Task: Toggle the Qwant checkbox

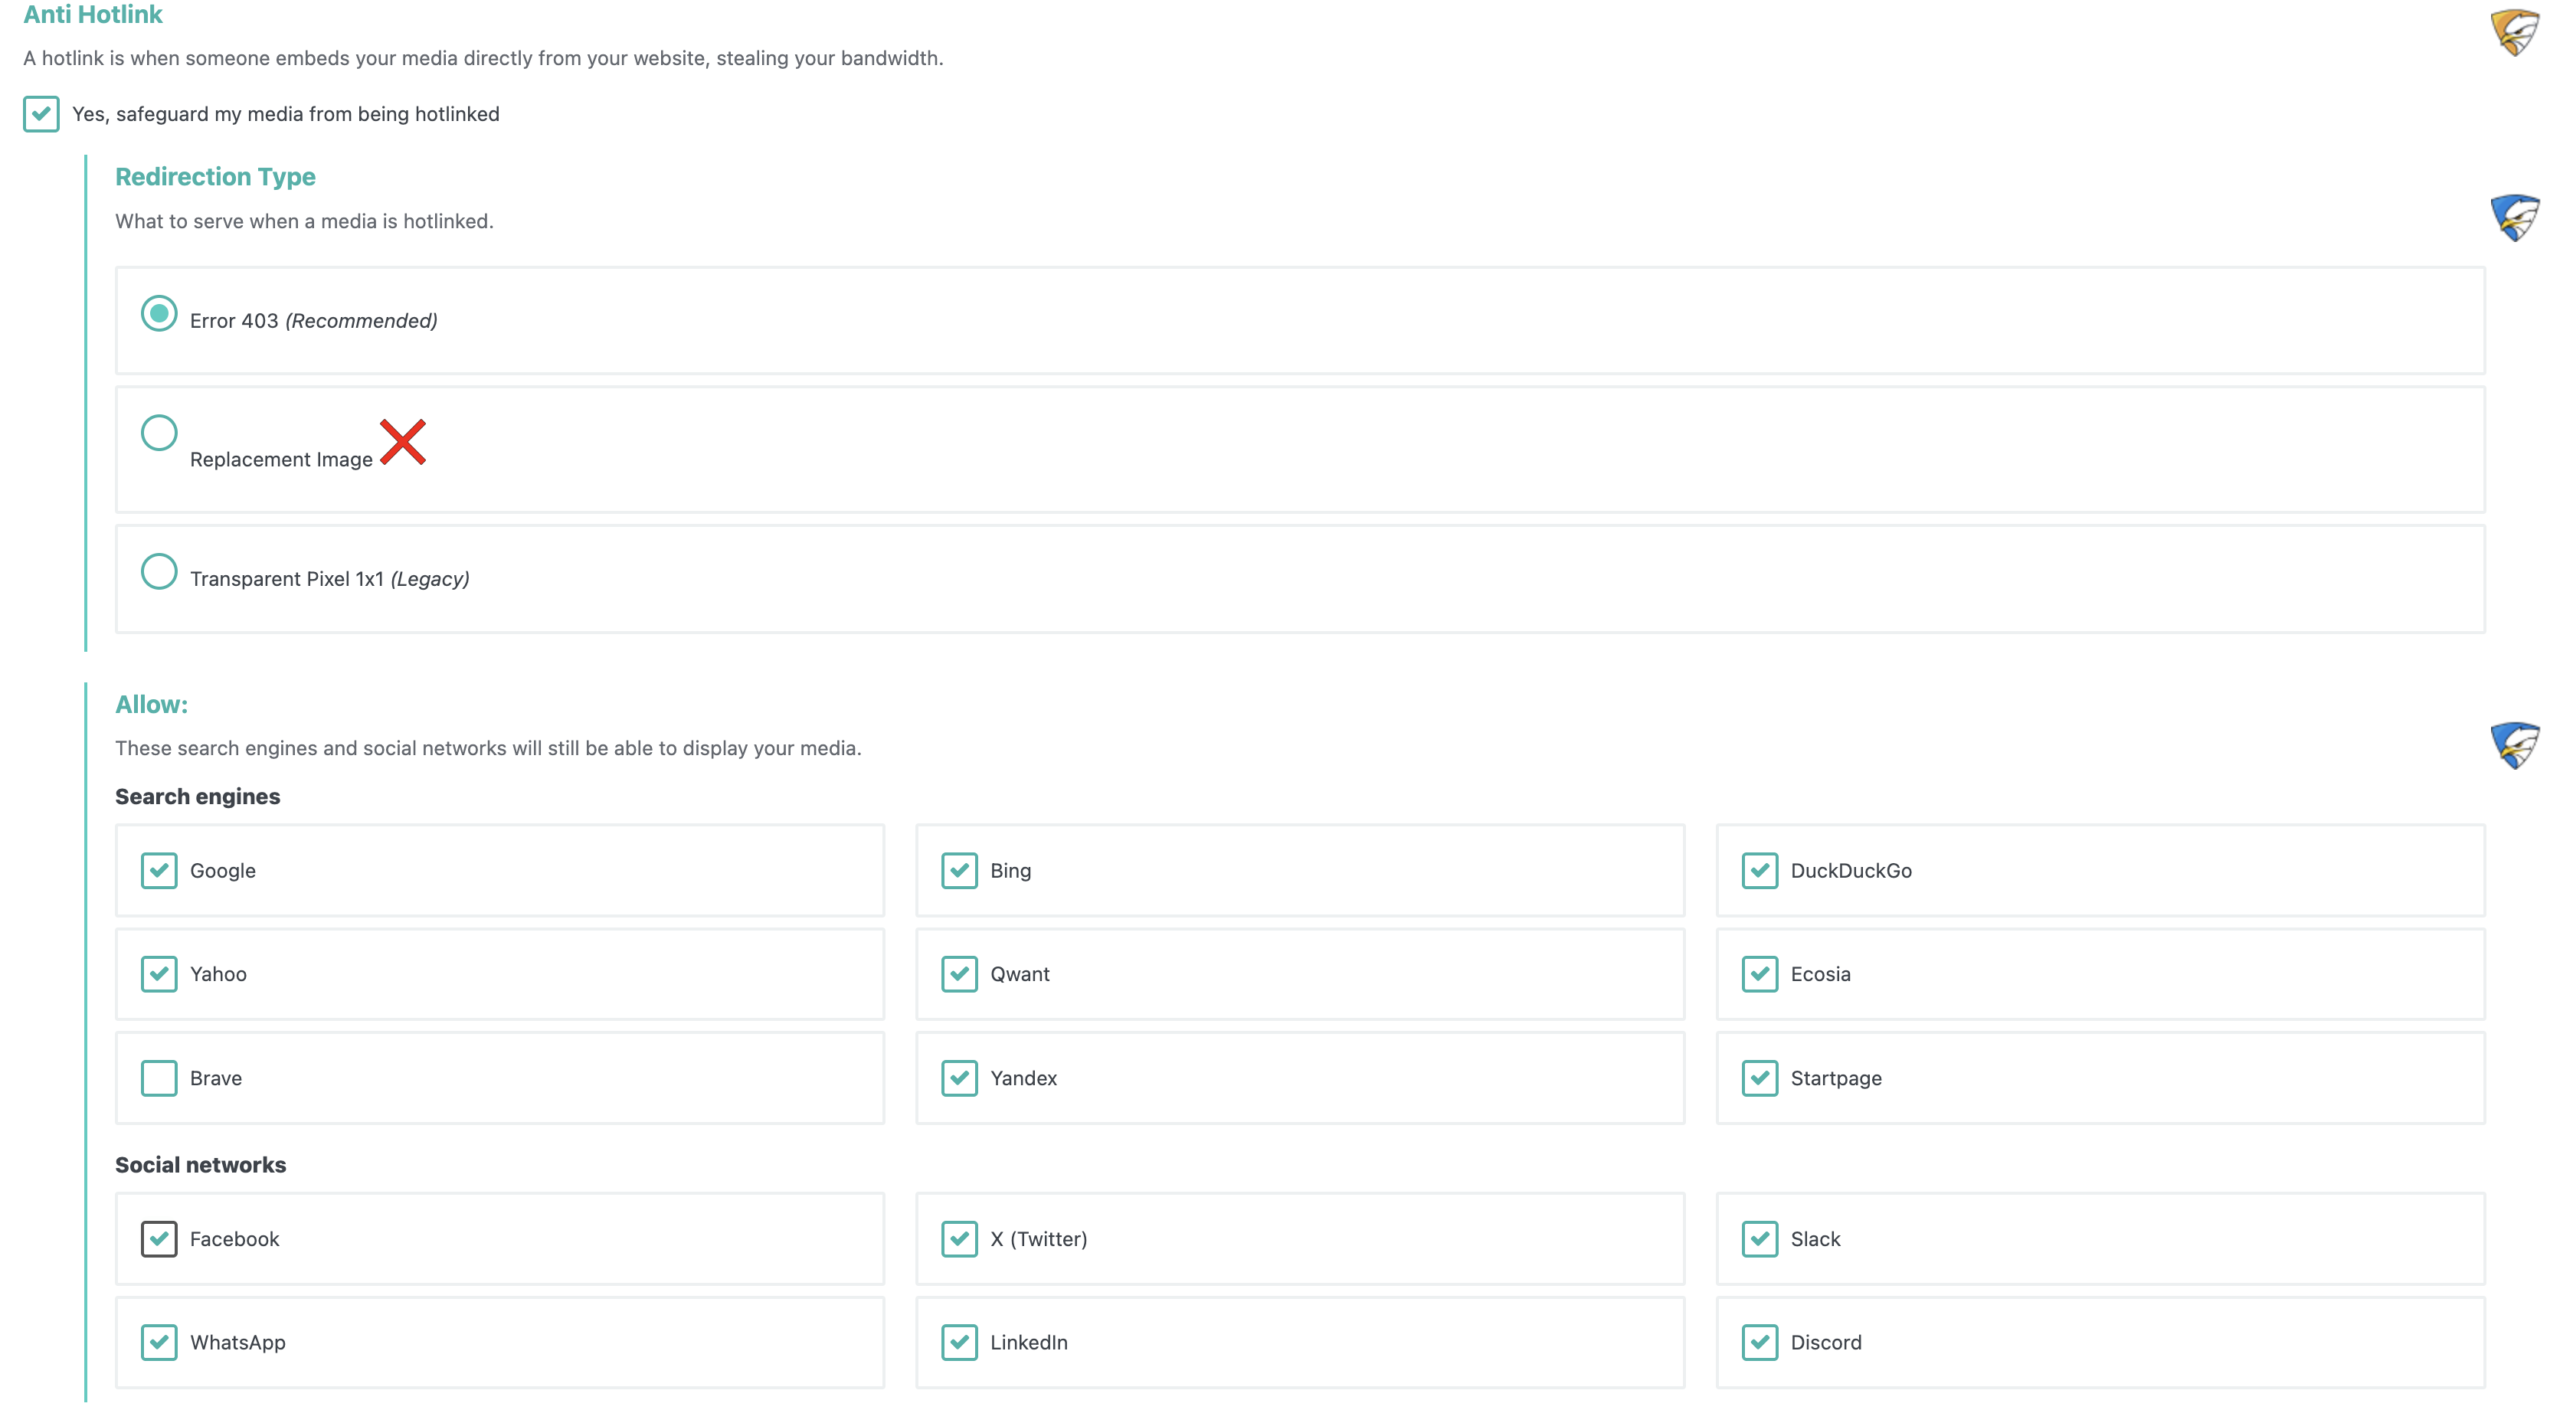Action: (959, 974)
